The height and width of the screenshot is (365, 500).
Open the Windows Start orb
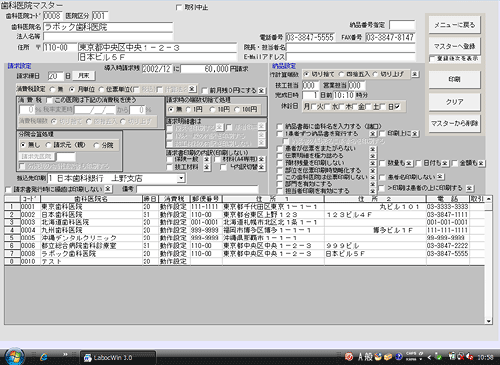pyautogui.click(x=14, y=356)
